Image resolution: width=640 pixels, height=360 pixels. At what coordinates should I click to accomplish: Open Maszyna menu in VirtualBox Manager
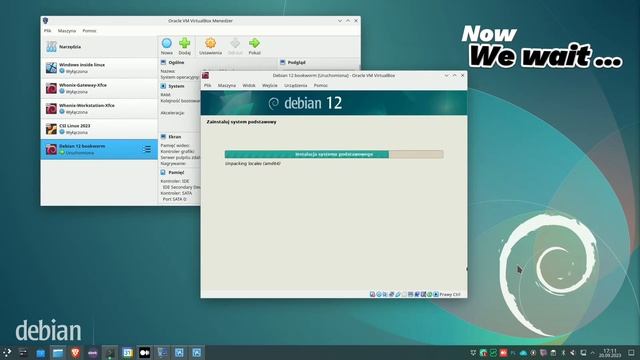point(67,31)
